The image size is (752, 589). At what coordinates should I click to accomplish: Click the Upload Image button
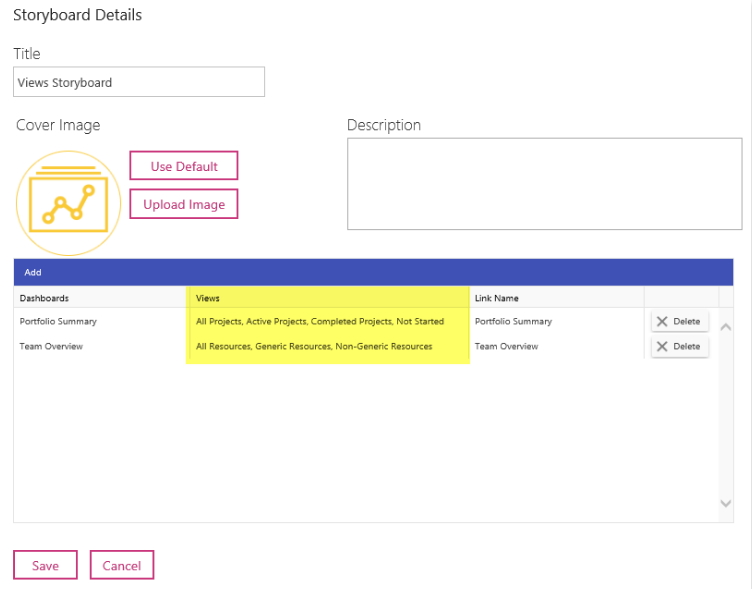click(184, 204)
